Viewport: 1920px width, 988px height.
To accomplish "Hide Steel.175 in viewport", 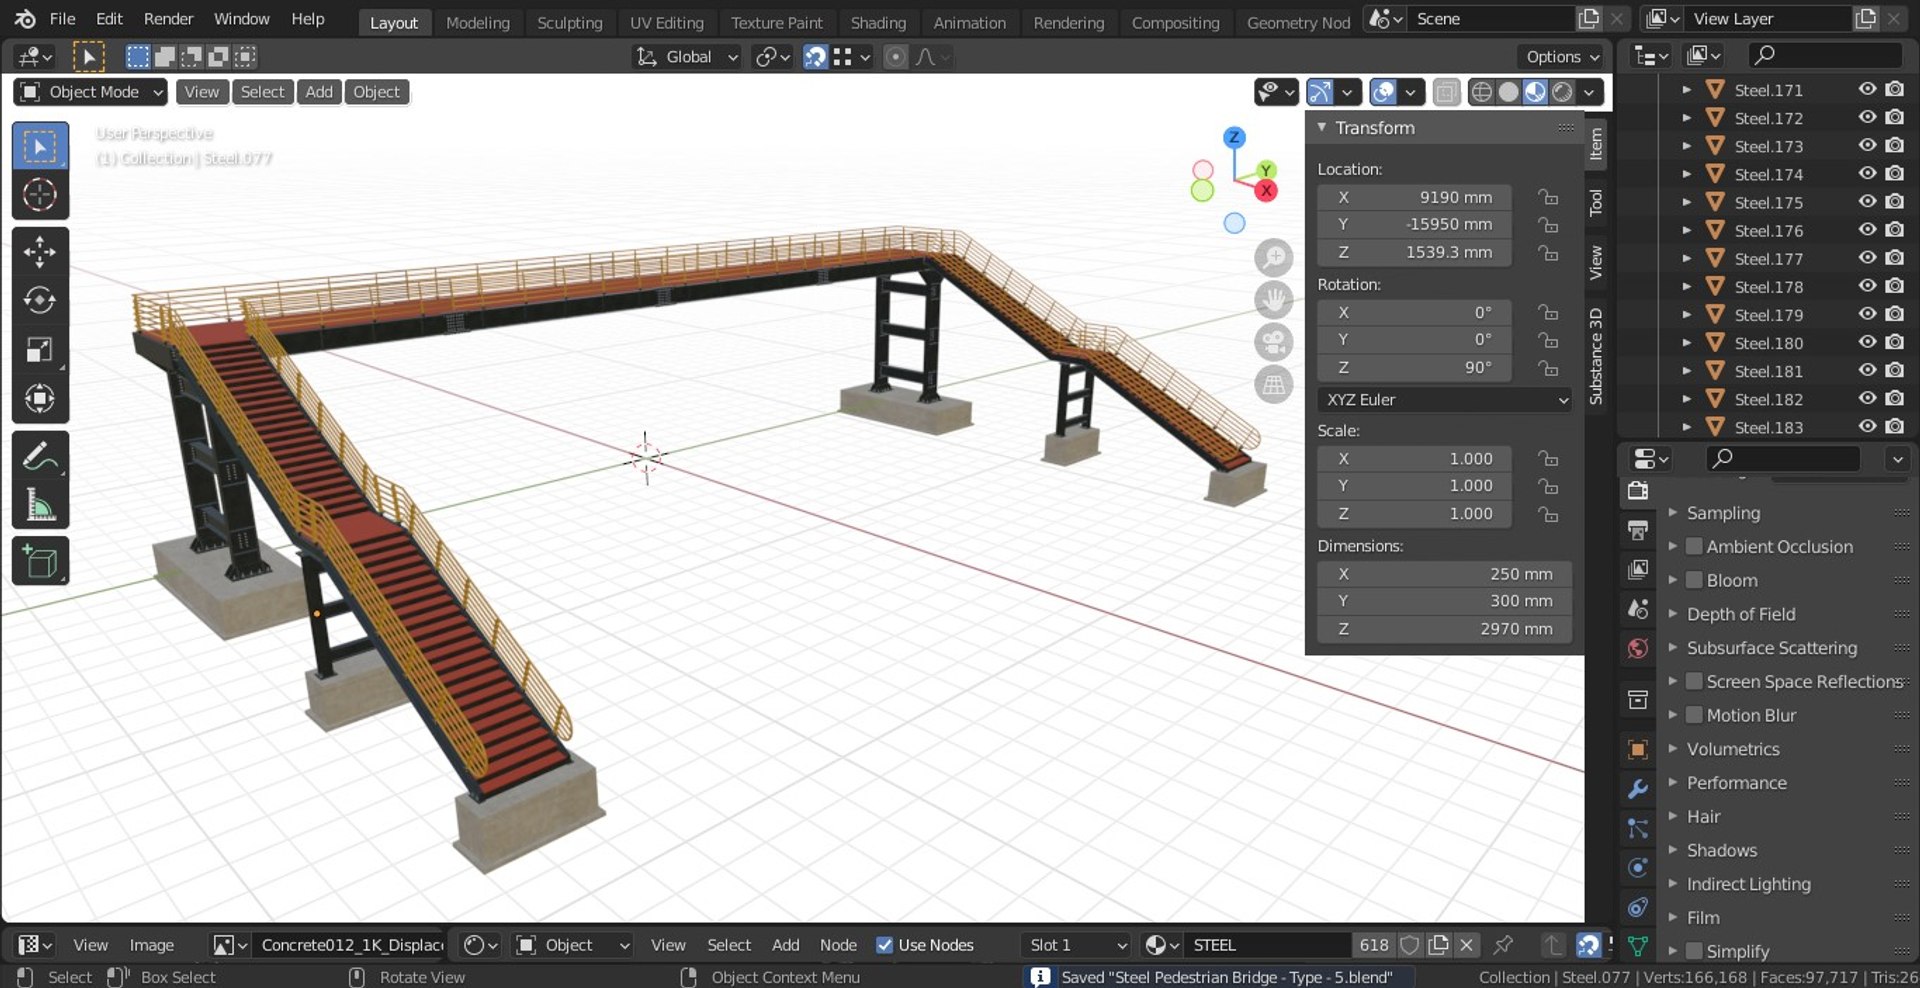I will click(1867, 201).
